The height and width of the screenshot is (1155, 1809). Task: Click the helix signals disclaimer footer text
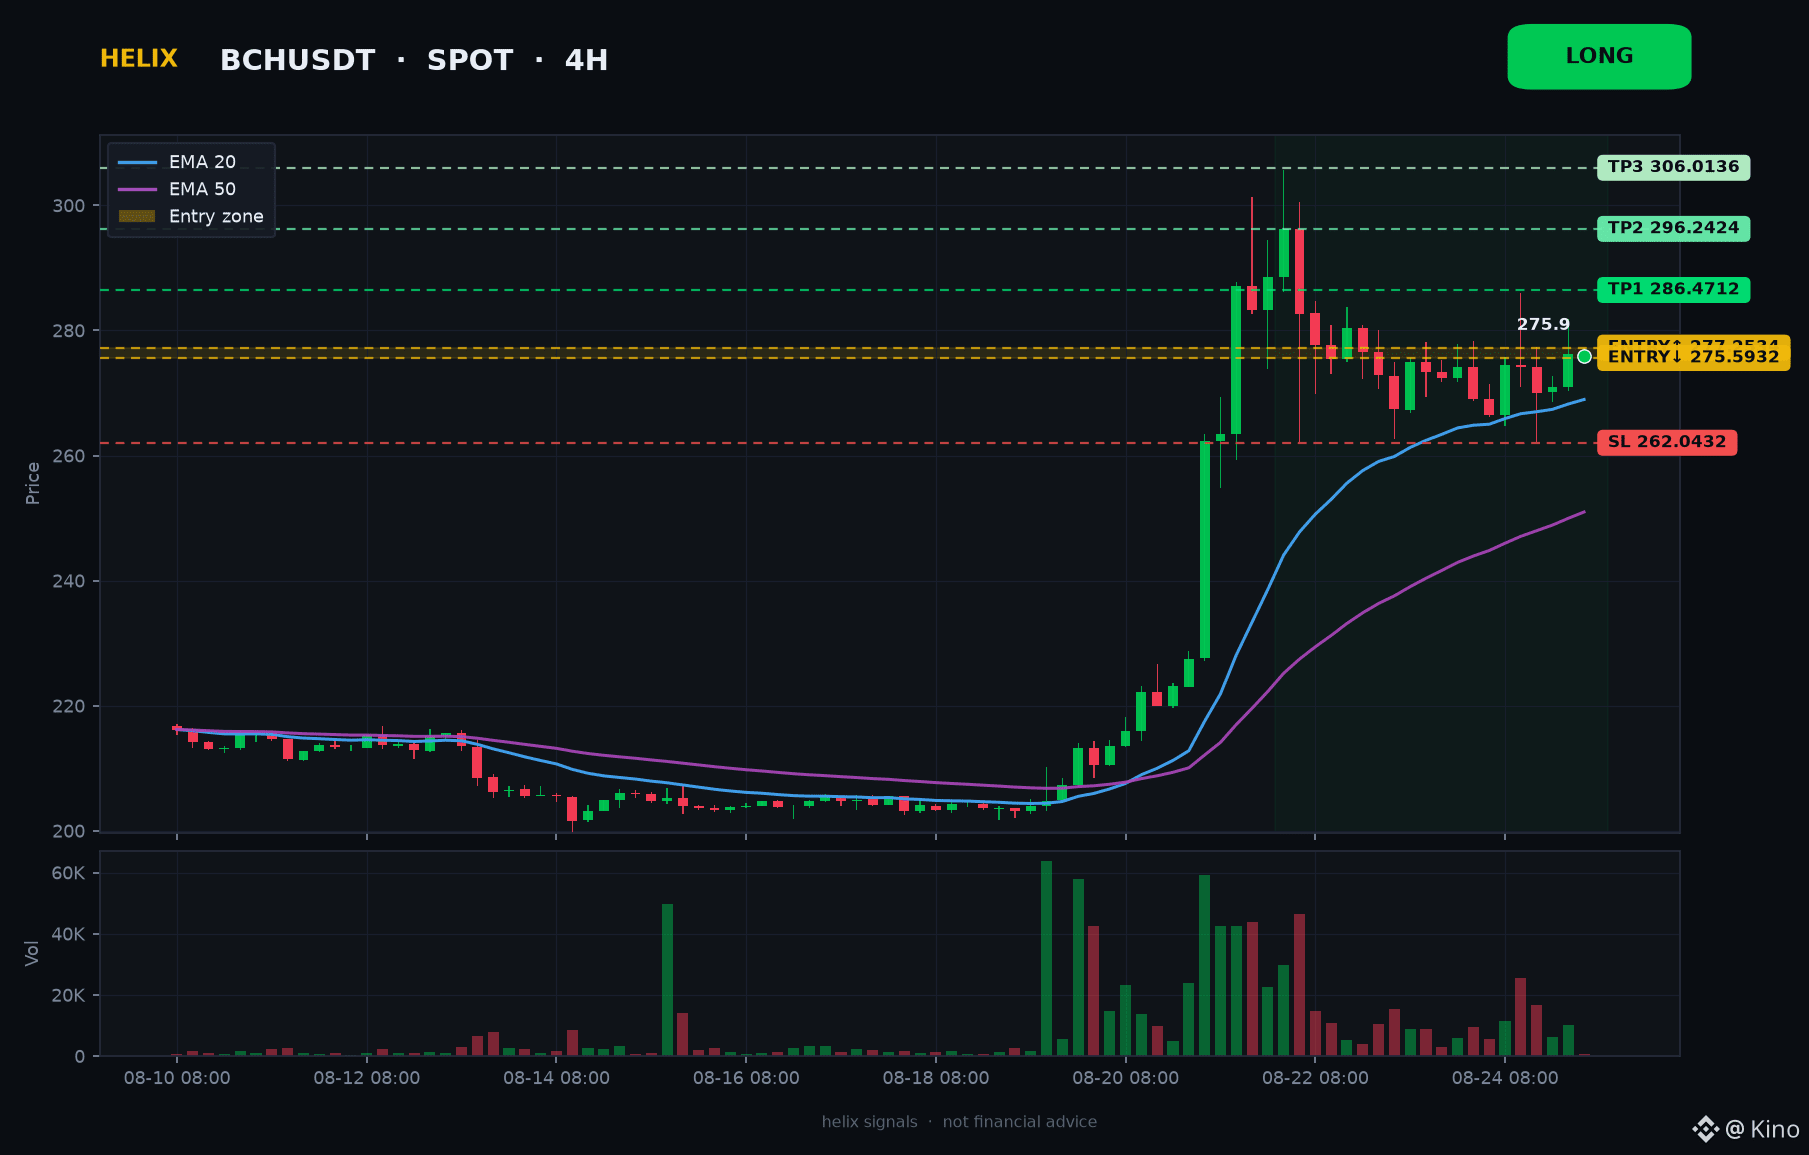point(959,1122)
